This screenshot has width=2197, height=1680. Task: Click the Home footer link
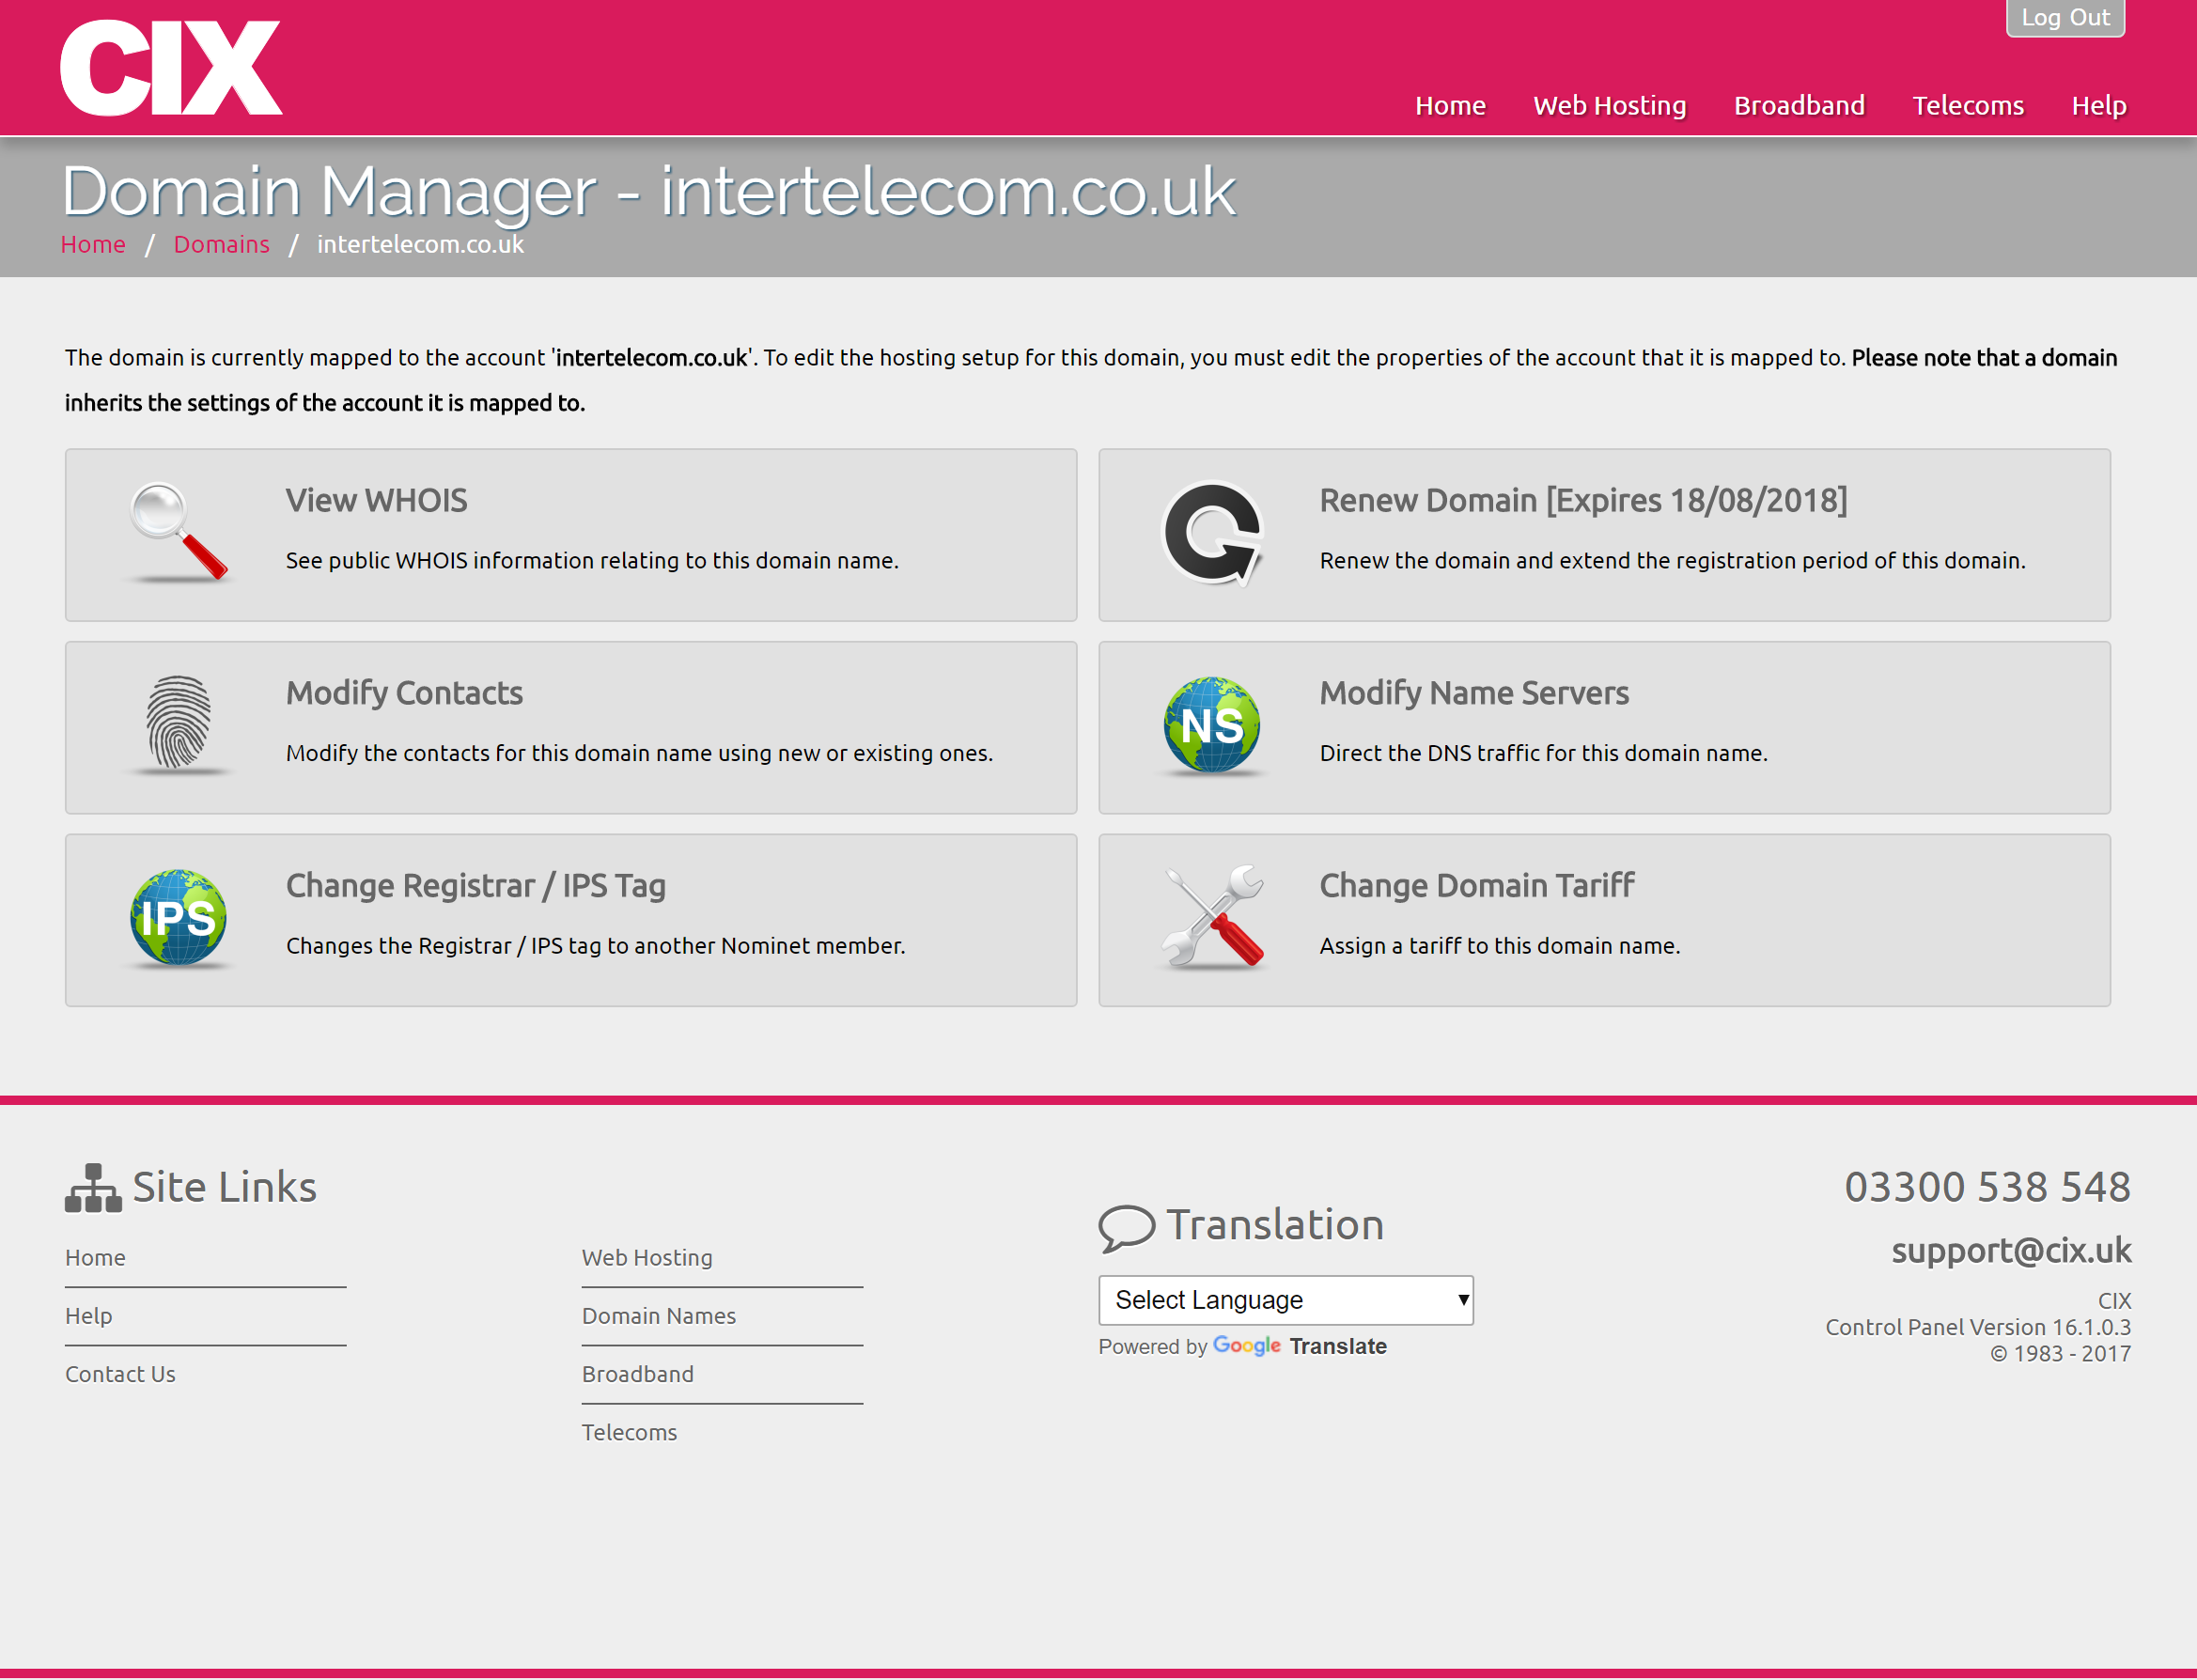(95, 1257)
